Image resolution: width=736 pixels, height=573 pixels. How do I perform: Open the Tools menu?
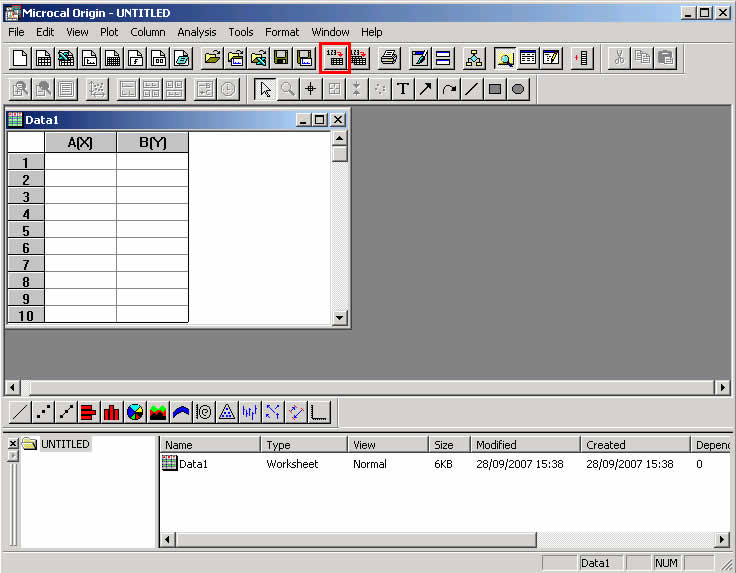[241, 32]
